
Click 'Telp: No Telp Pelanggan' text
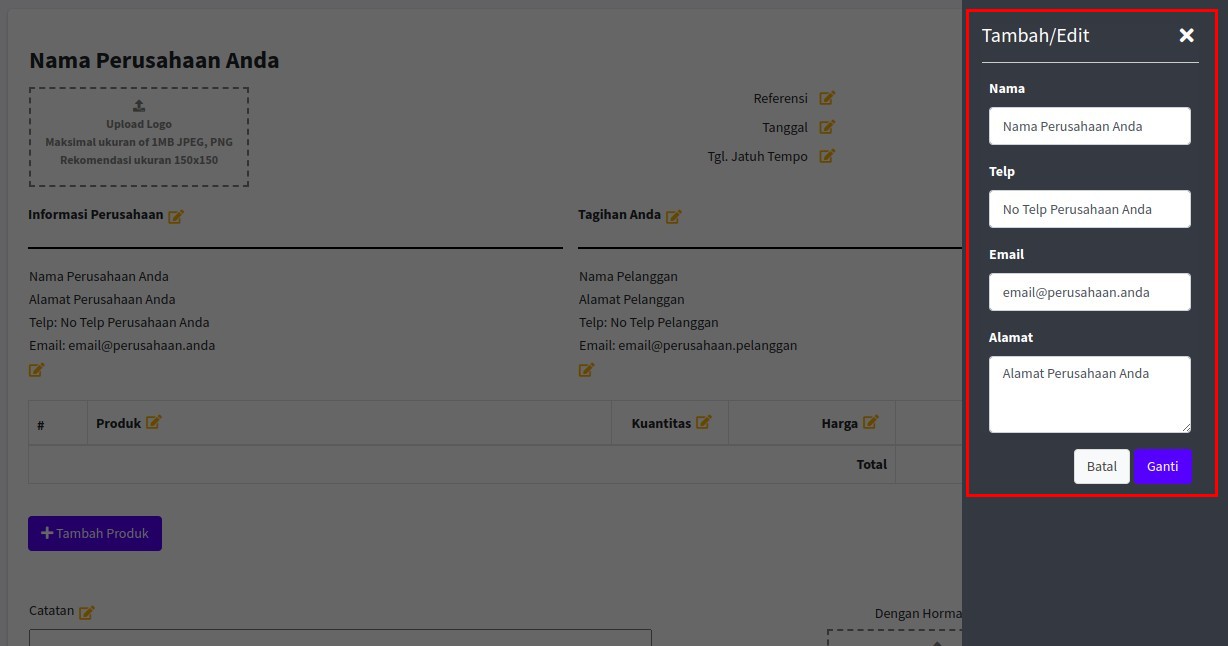pyautogui.click(x=649, y=322)
